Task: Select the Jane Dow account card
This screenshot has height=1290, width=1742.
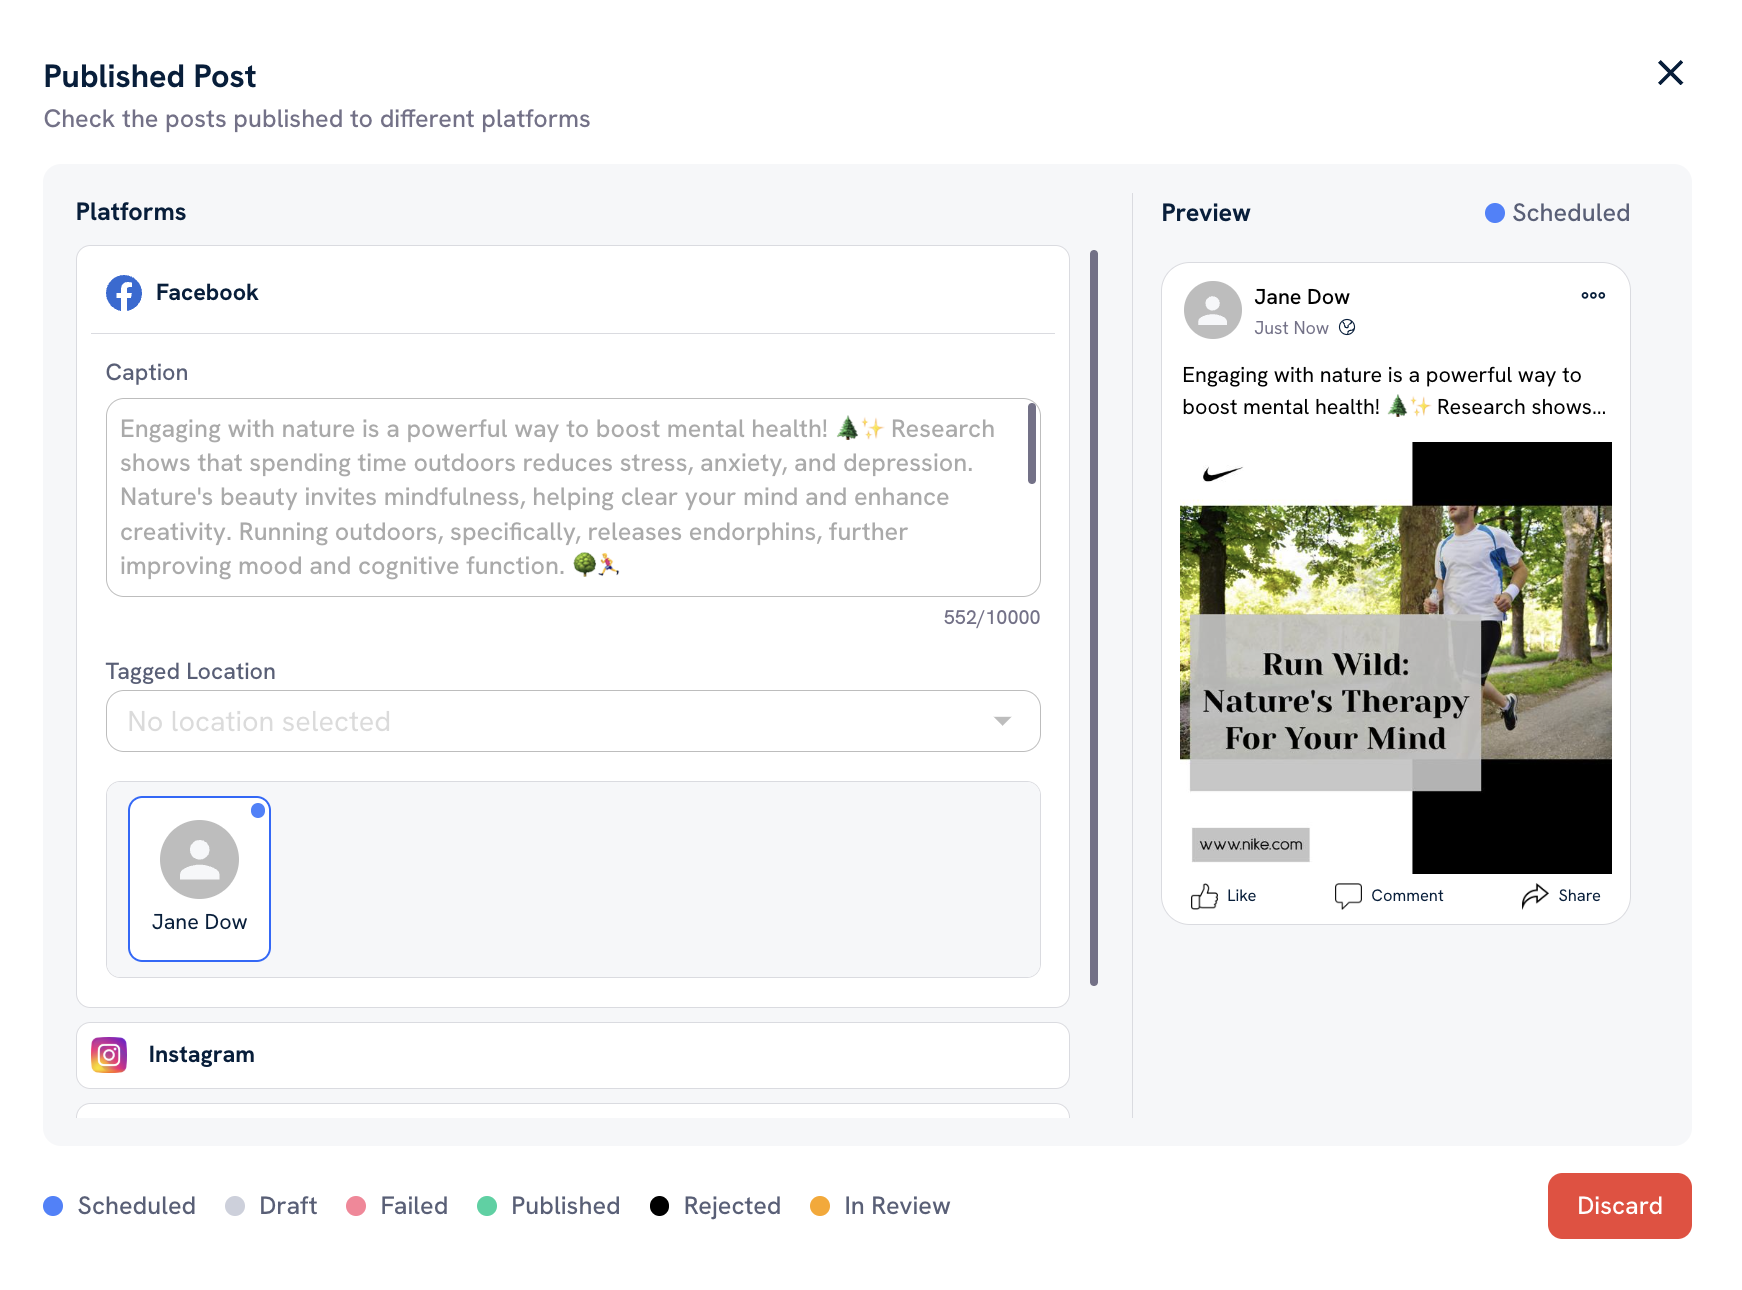Action: (199, 879)
